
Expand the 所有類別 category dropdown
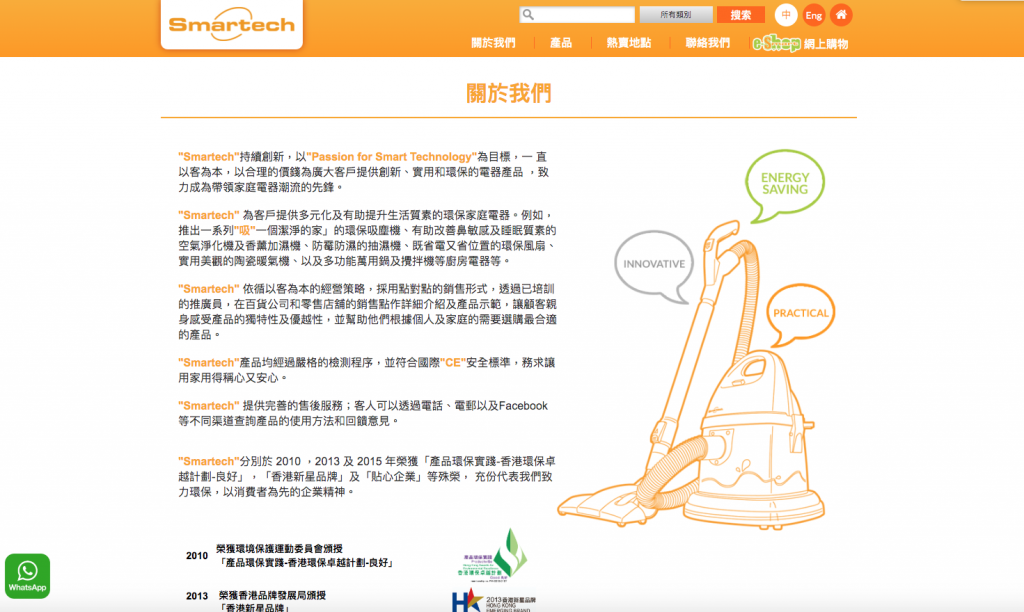point(675,15)
